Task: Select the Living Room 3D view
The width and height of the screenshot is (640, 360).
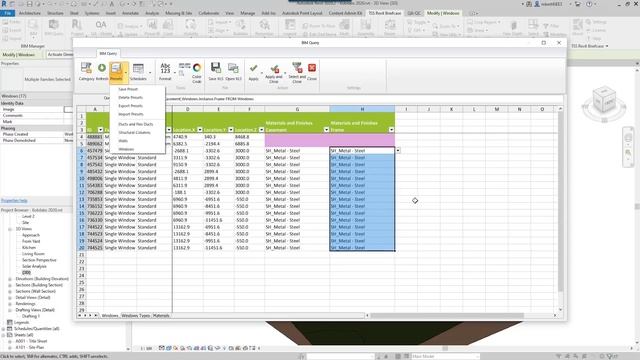Action: coord(33,254)
